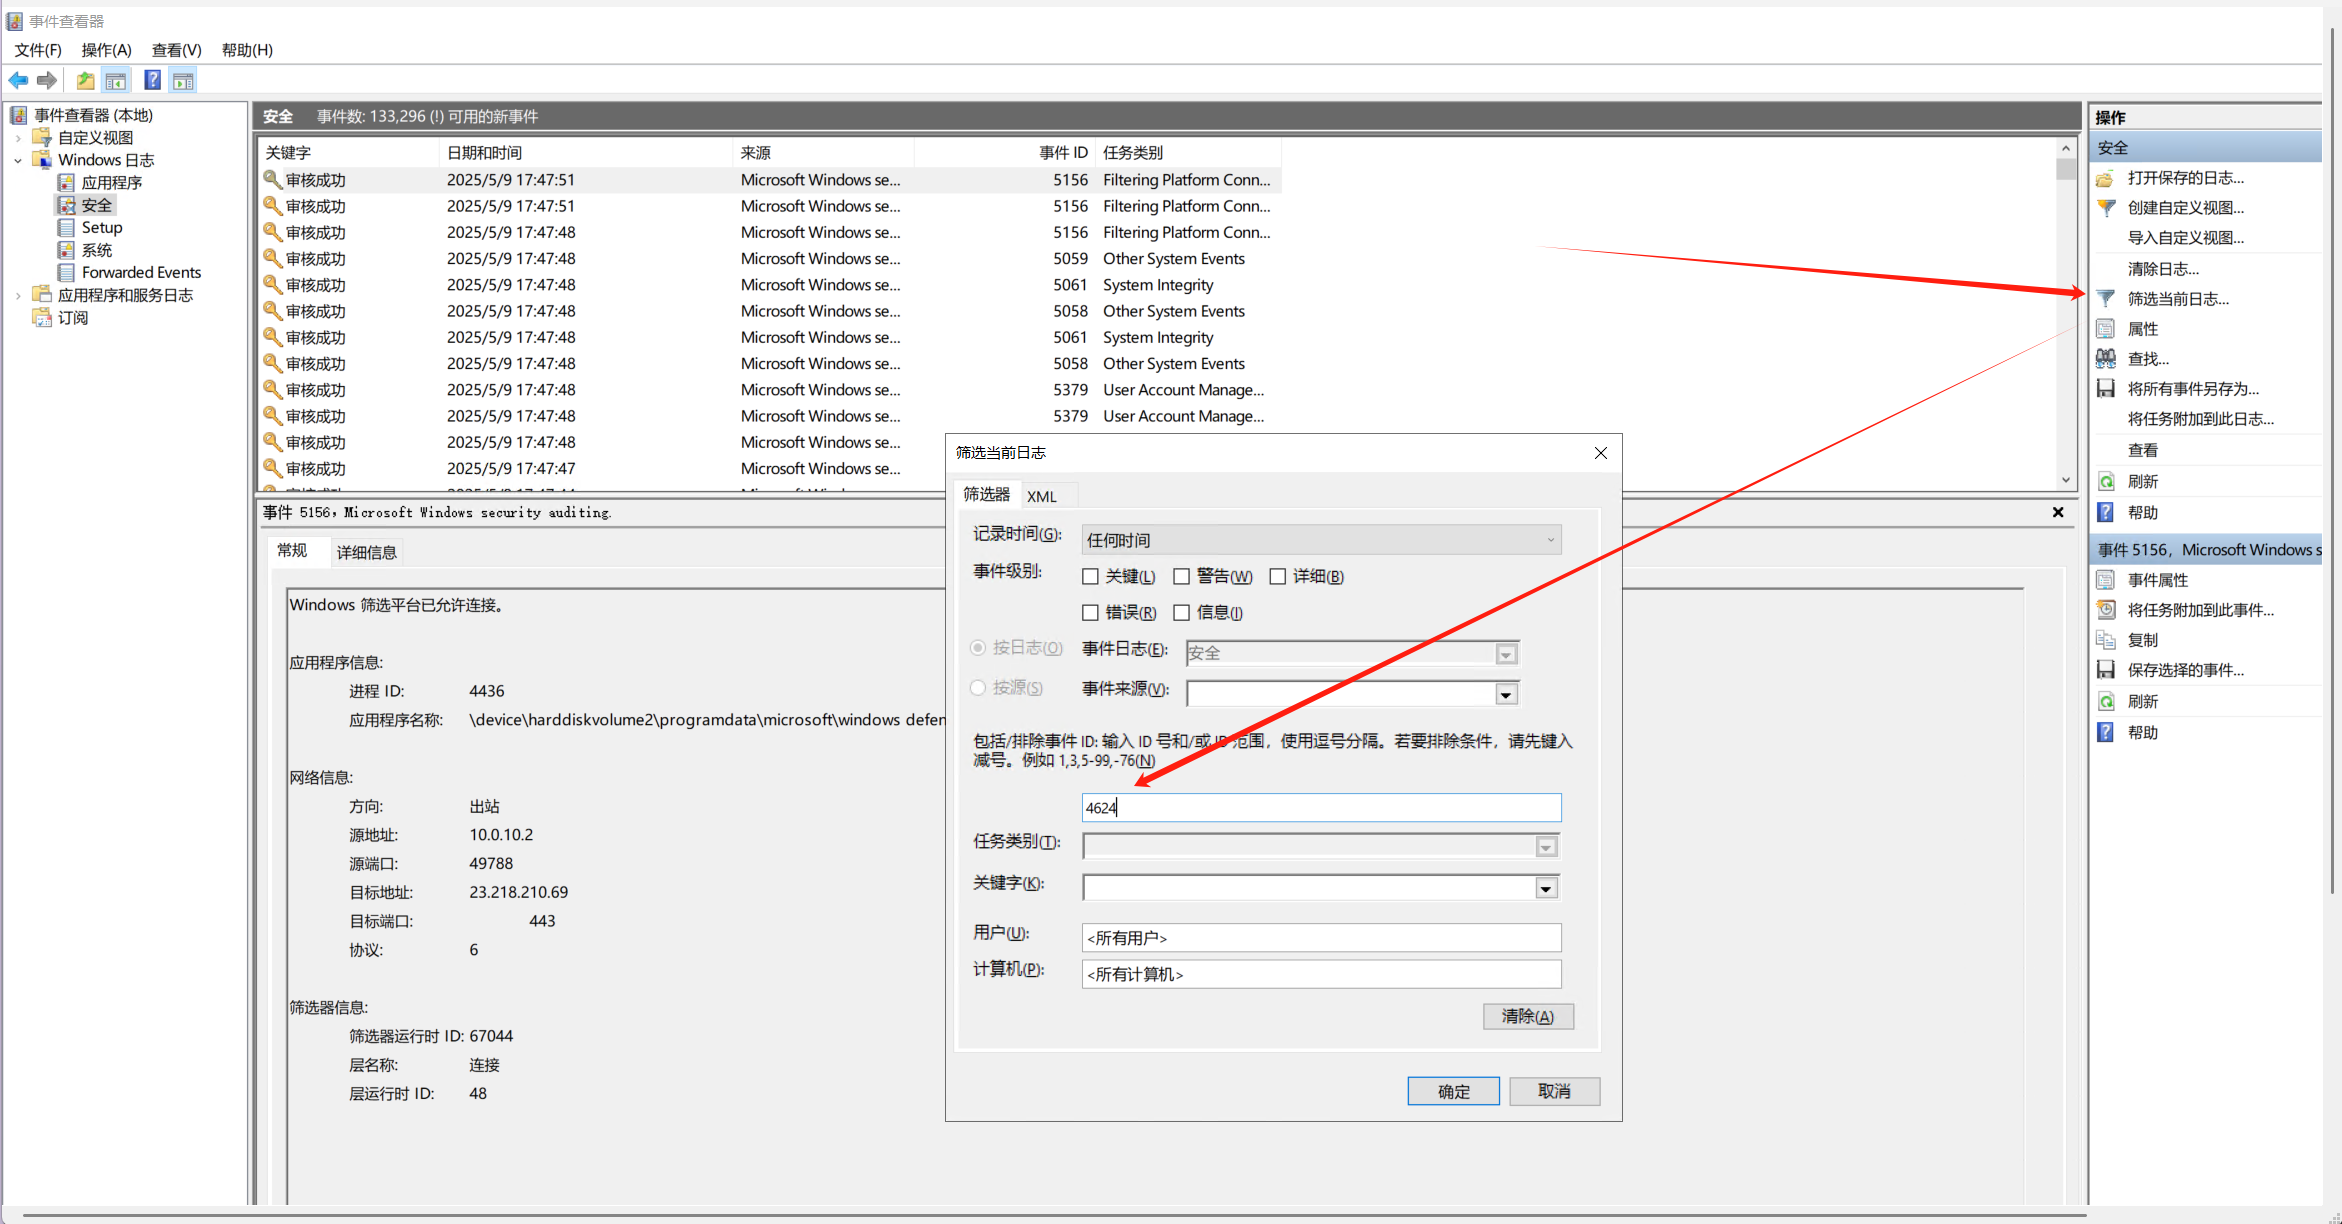The height and width of the screenshot is (1224, 2342).
Task: Enable the 关键(L) critical level checkbox
Action: coord(1090,576)
